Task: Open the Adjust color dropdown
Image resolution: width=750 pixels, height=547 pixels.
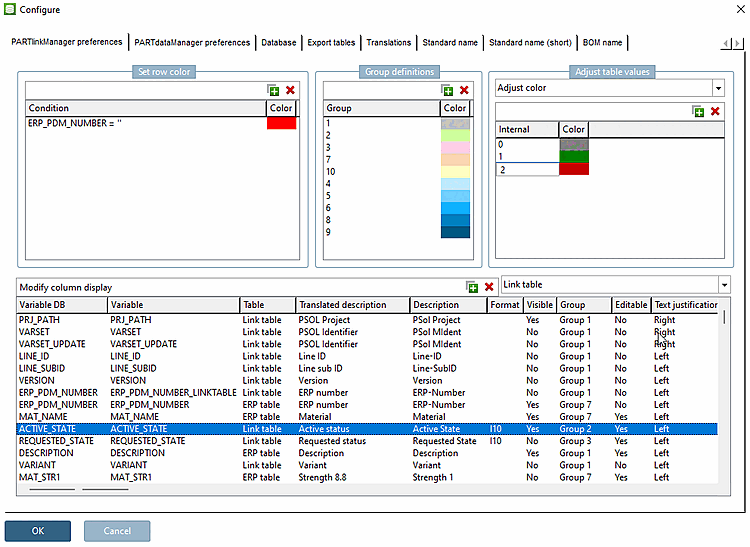Action: coord(717,89)
